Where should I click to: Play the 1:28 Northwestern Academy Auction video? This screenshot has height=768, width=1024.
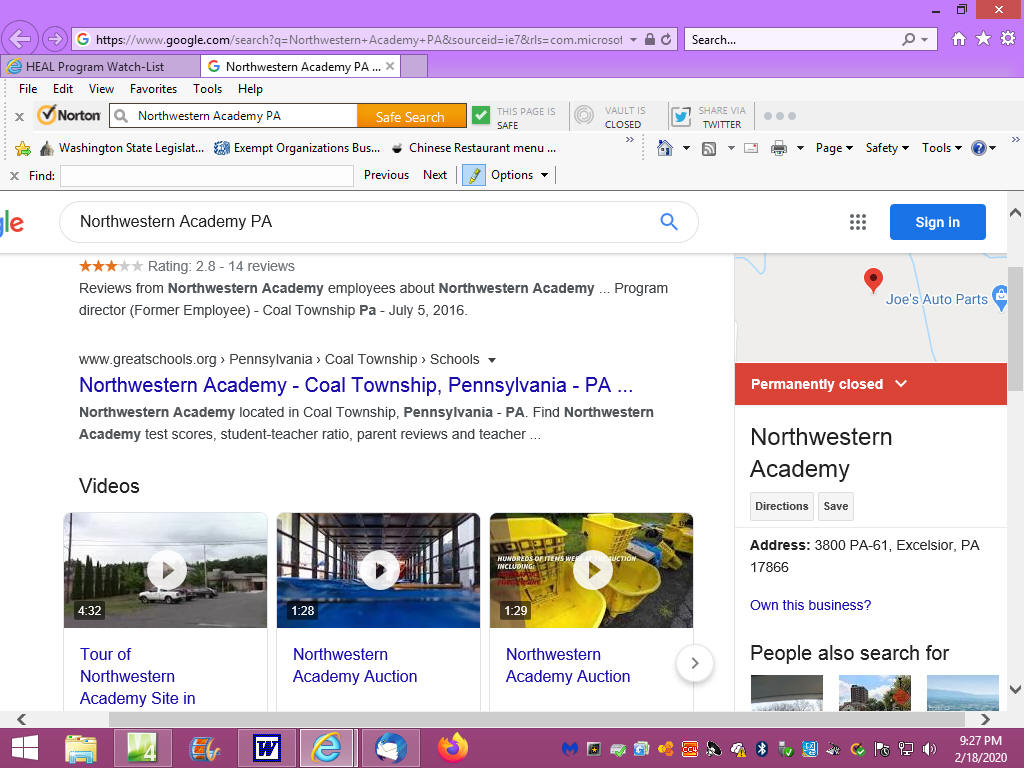point(379,570)
